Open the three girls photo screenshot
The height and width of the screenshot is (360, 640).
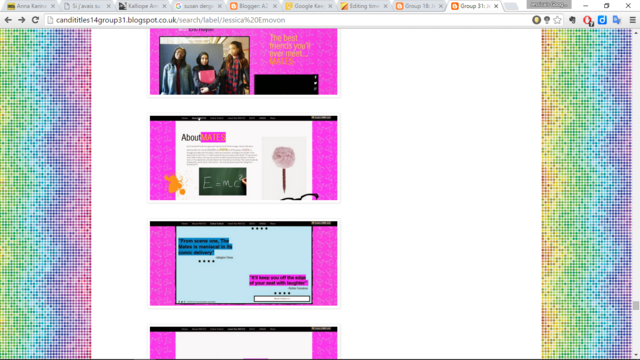pyautogui.click(x=244, y=62)
